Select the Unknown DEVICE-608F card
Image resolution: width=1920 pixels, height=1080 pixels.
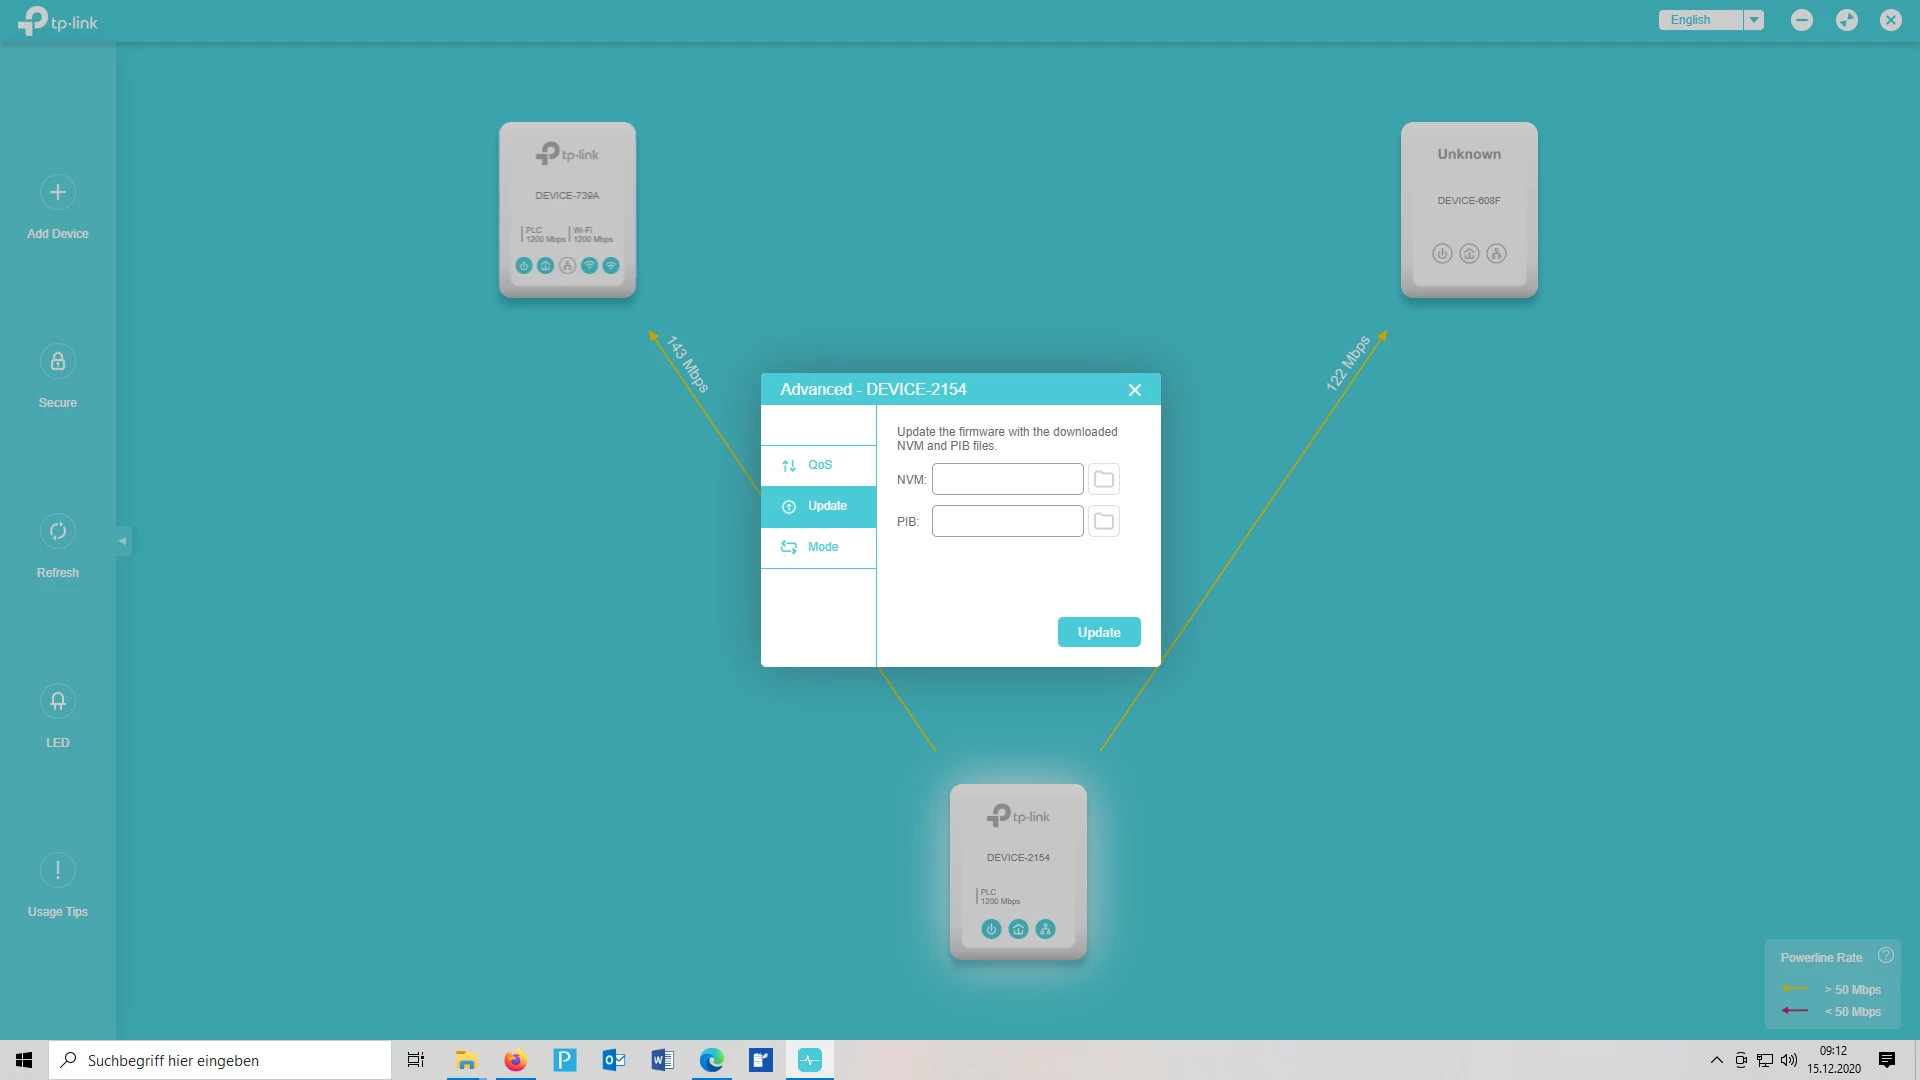(x=1468, y=208)
